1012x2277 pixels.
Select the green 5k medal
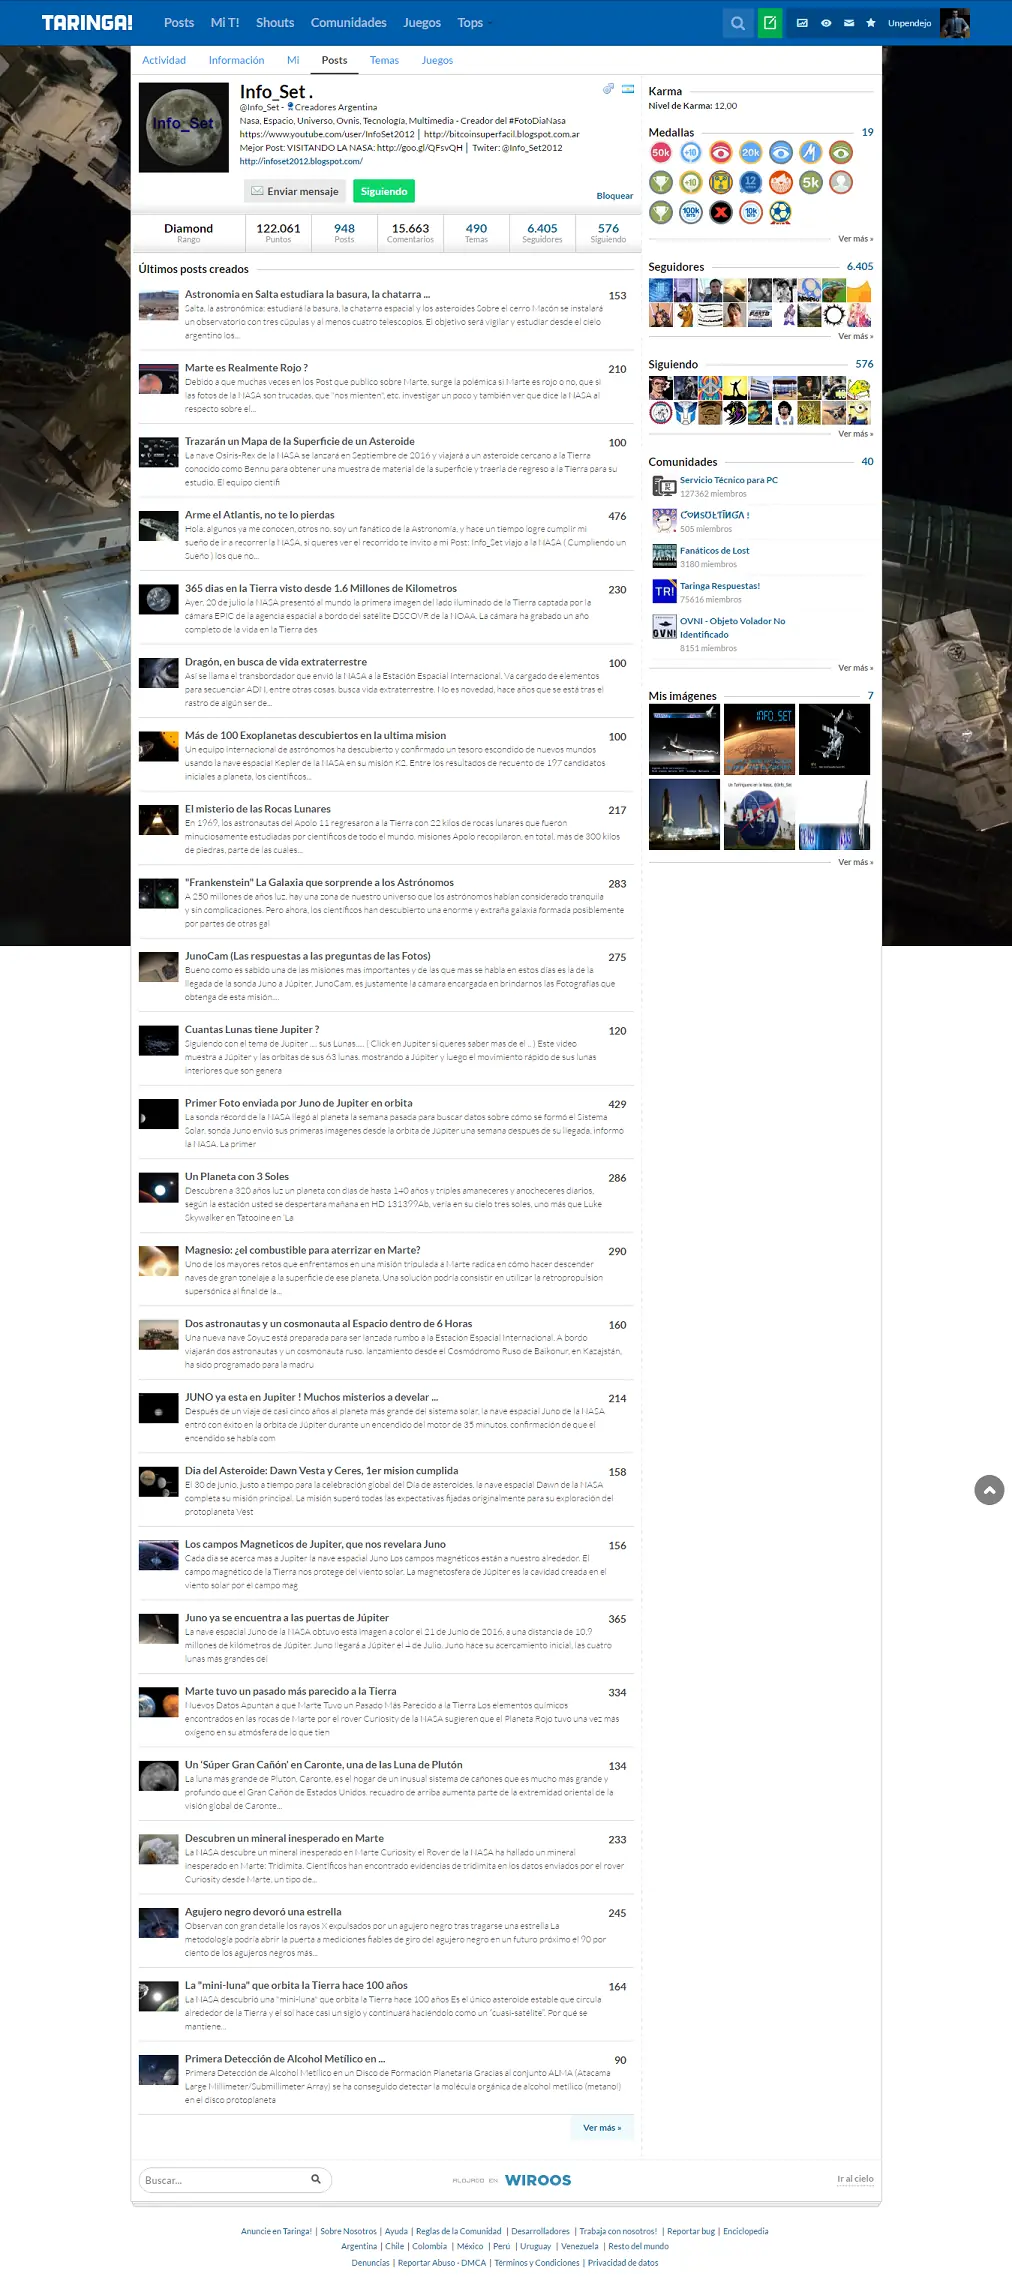click(811, 182)
